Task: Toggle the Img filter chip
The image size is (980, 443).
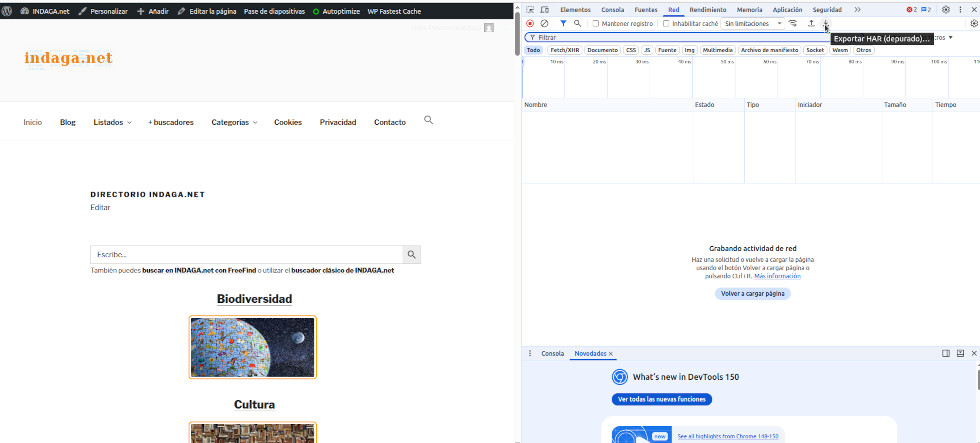Action: (689, 50)
